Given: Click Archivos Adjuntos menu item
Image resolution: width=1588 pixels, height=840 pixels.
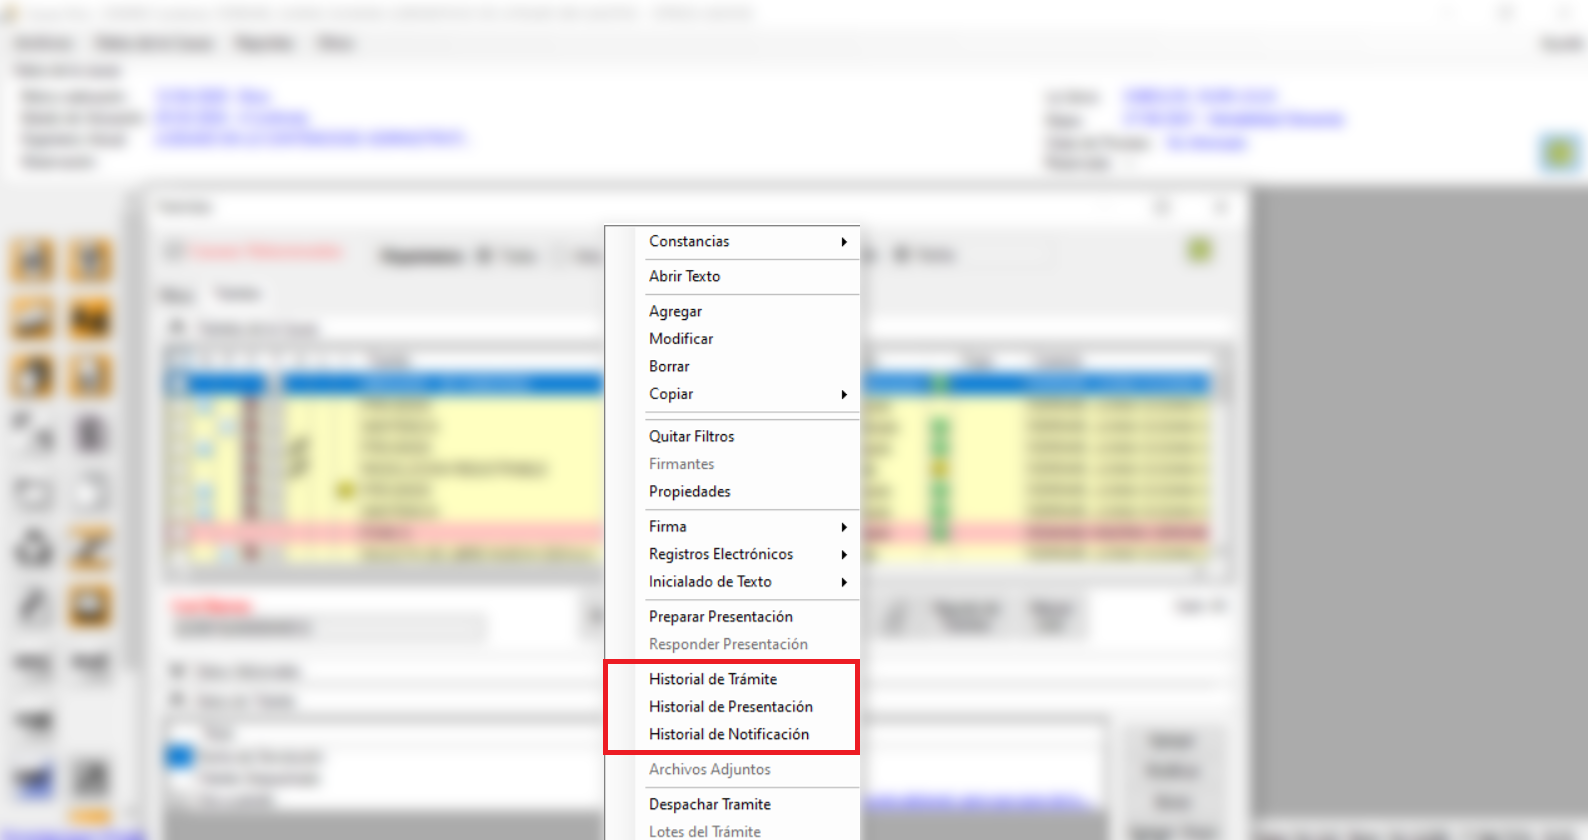Looking at the screenshot, I should [709, 769].
